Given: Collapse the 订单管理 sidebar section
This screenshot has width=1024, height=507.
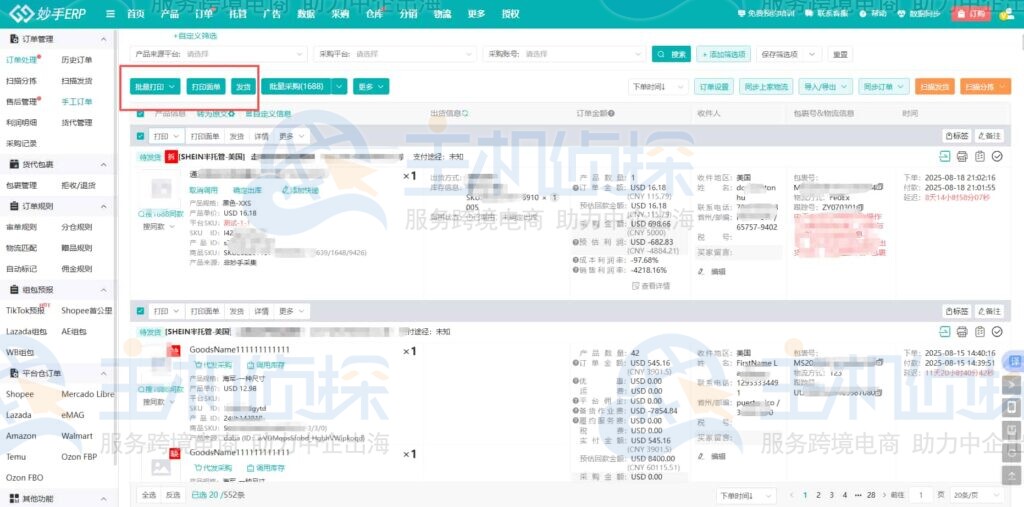Looking at the screenshot, I should [x=104, y=39].
